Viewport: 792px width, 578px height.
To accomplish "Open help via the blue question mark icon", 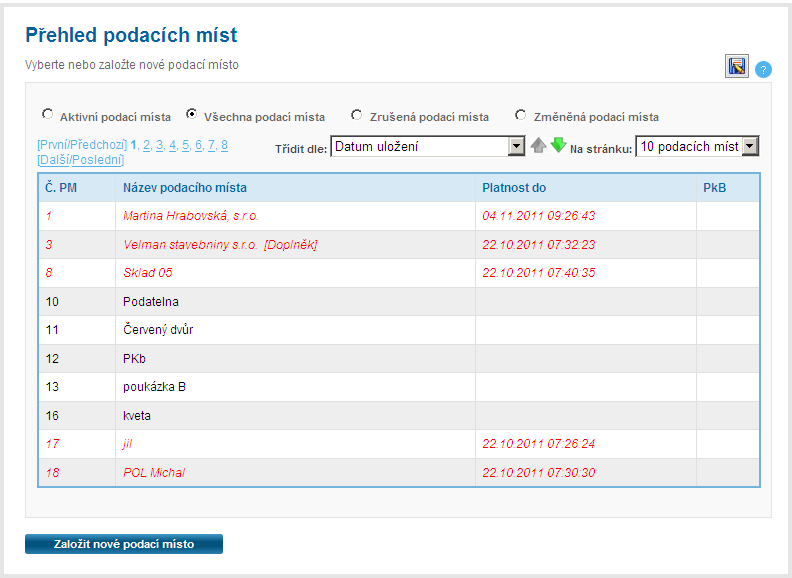I will tap(763, 70).
